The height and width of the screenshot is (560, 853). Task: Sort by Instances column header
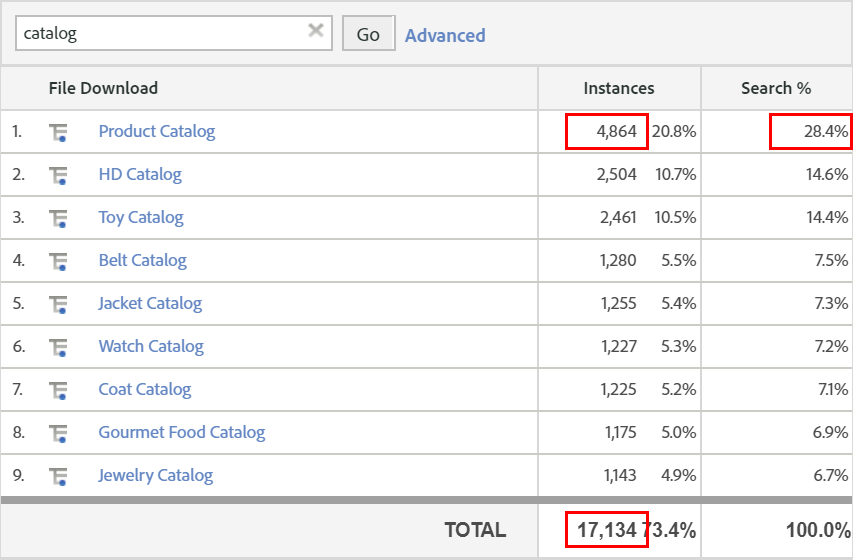point(619,88)
